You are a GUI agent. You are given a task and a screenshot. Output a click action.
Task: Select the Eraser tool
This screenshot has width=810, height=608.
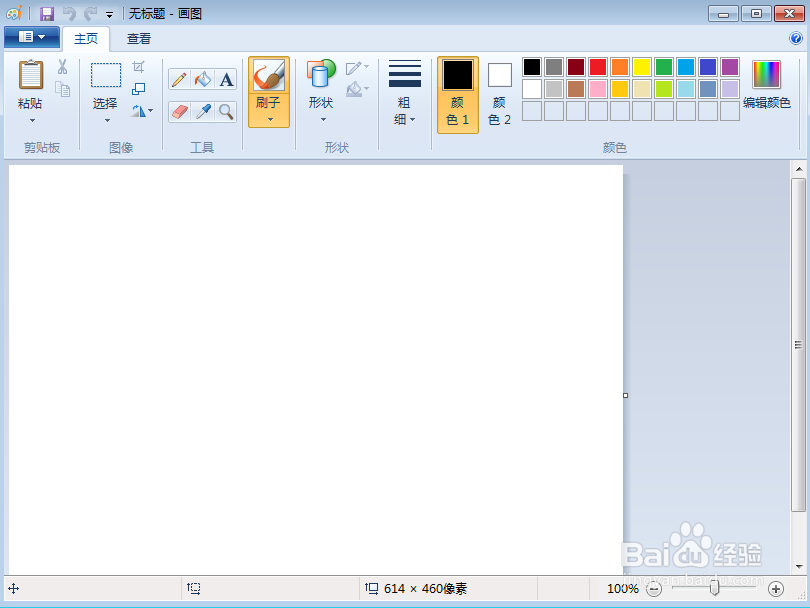pos(179,112)
